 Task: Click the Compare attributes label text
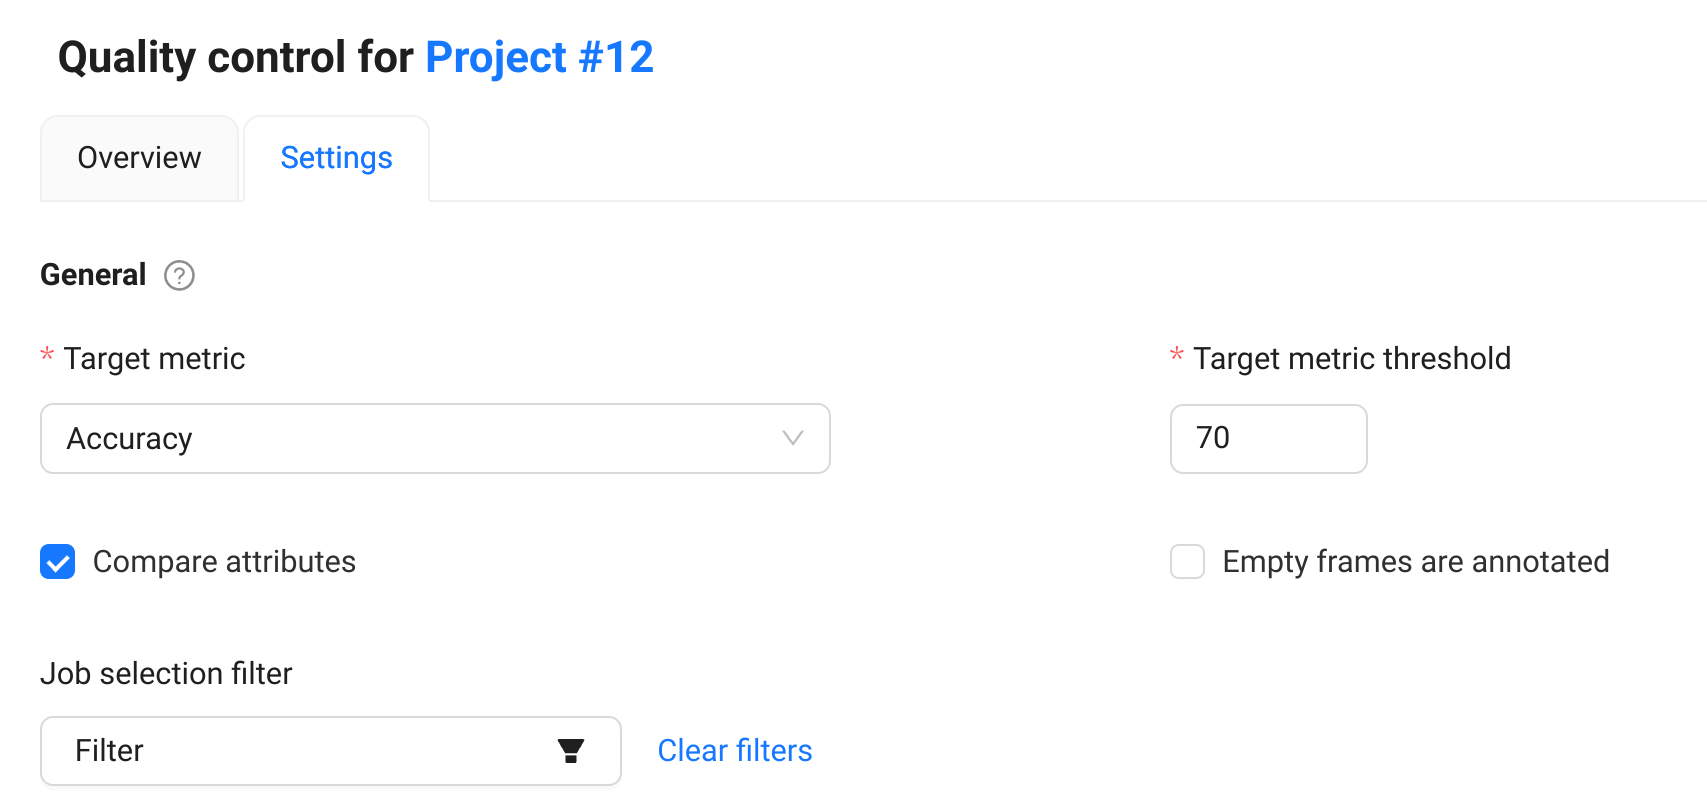pos(224,562)
